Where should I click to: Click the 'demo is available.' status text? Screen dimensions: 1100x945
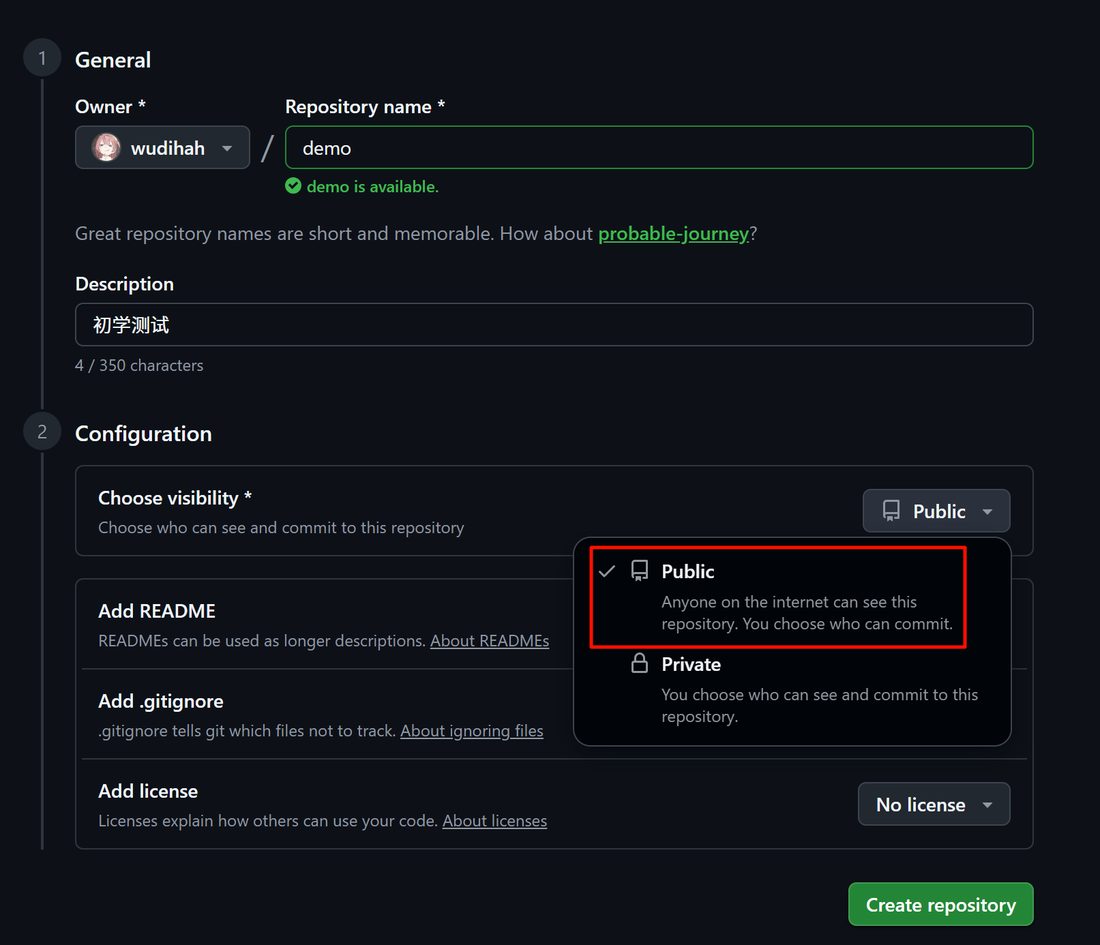click(x=373, y=187)
